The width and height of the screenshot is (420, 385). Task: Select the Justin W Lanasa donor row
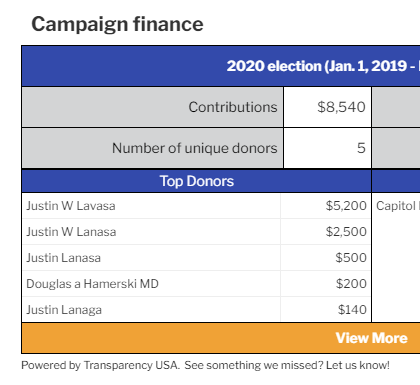197,232
